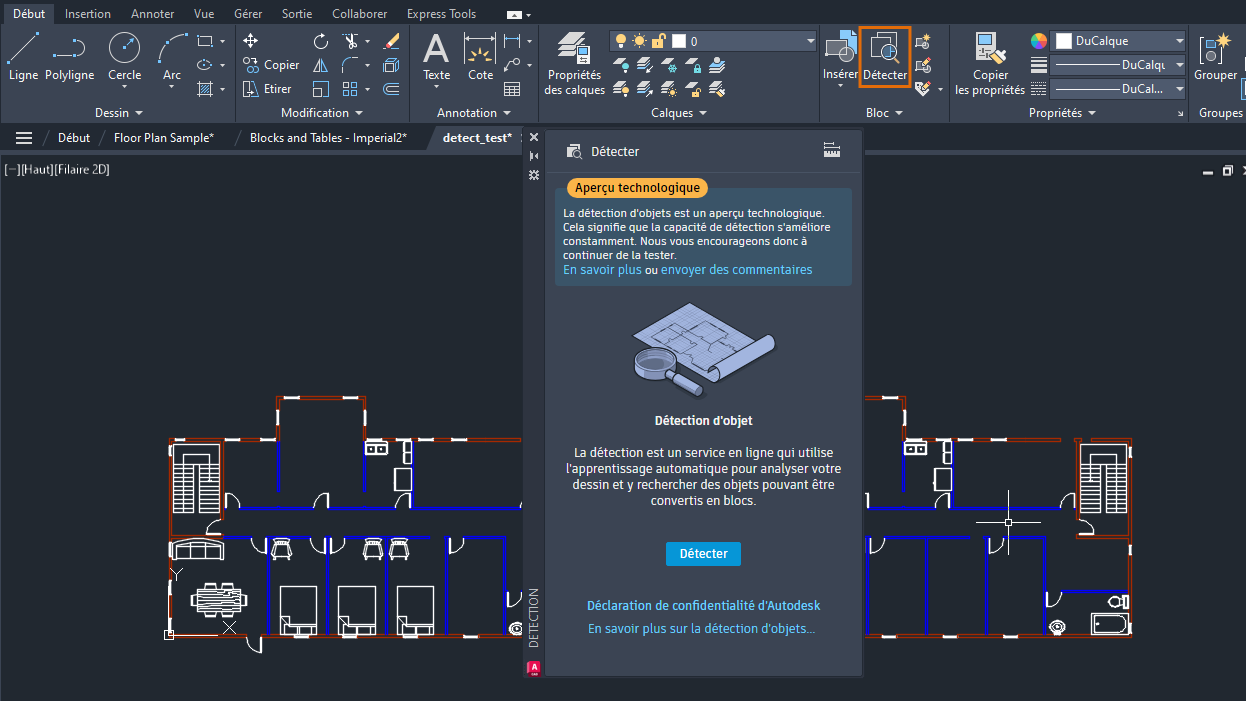Expand the Annotation panel
This screenshot has width=1246, height=701.
point(473,113)
